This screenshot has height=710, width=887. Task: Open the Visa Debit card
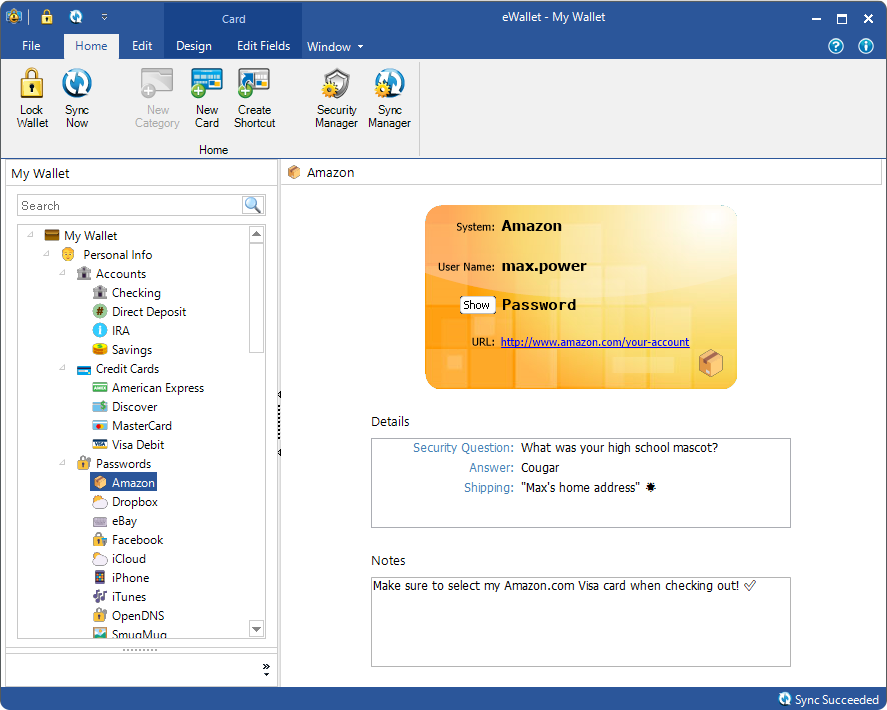[128, 445]
